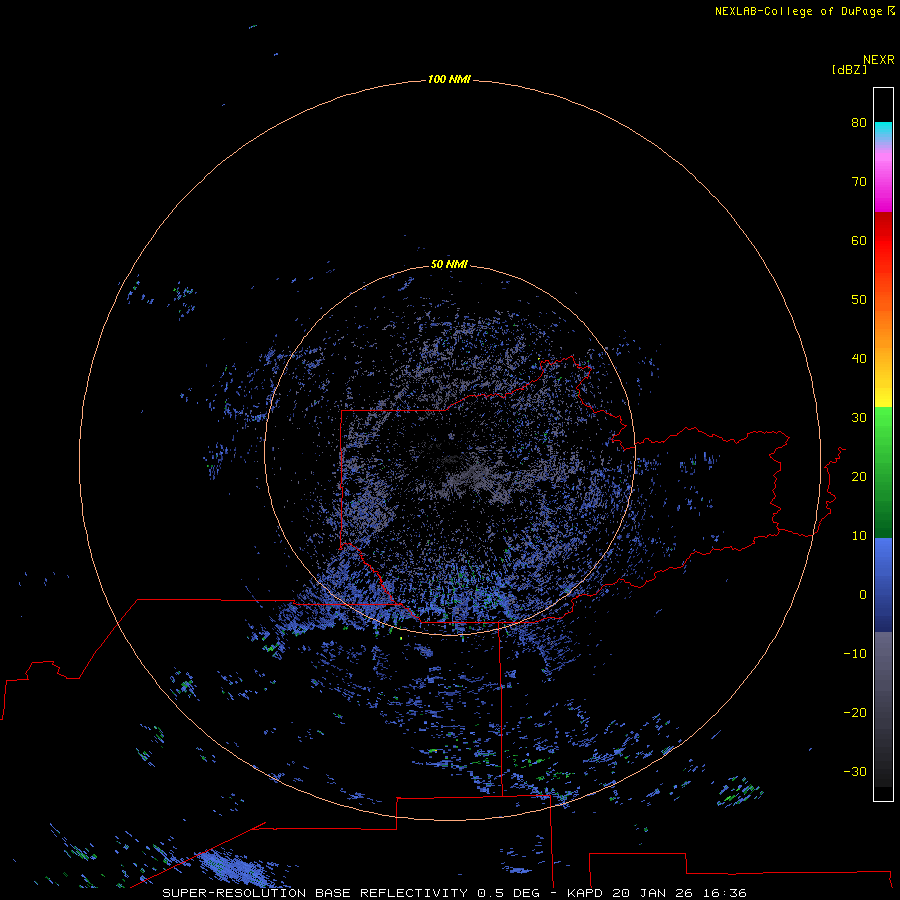Click the 0 dBZ scale value
The width and height of the screenshot is (900, 900).
coord(863,595)
